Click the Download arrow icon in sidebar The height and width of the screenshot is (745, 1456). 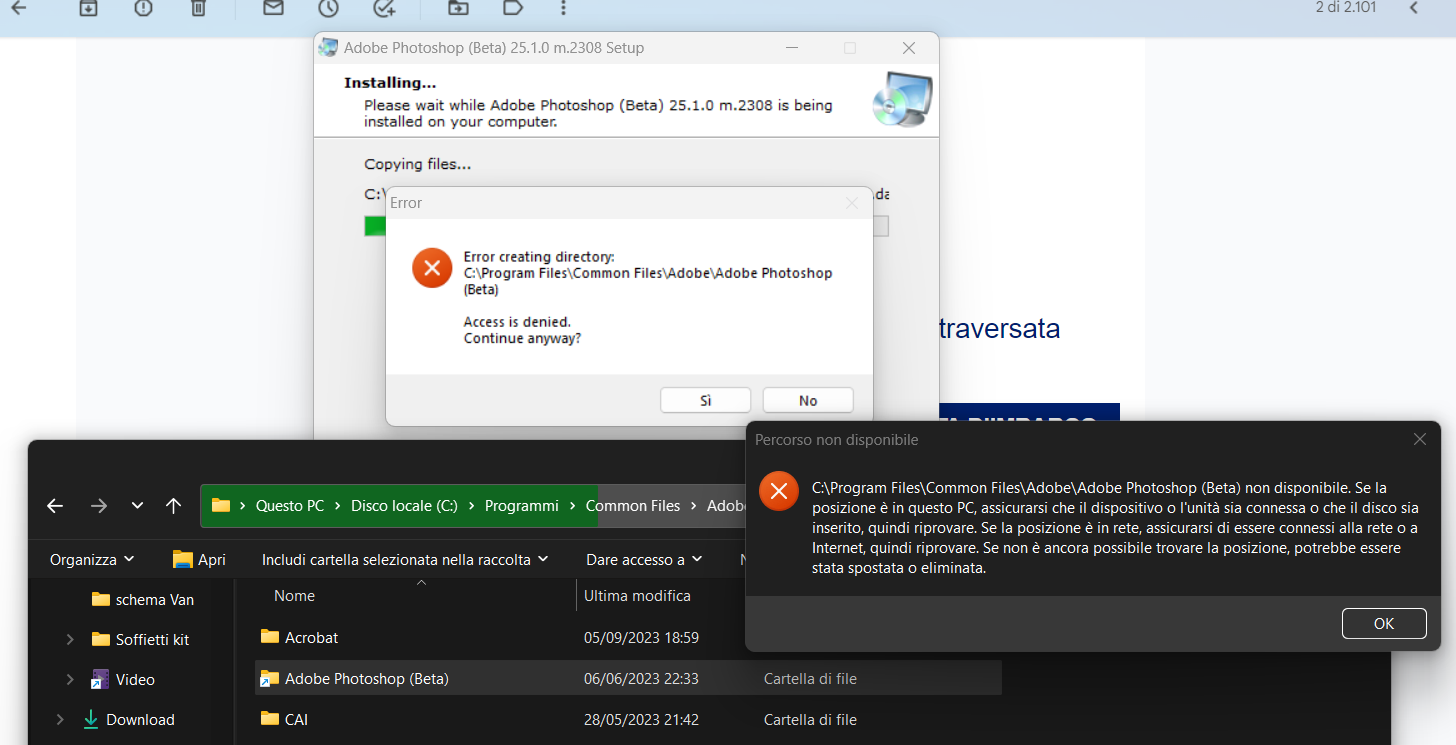coord(91,719)
